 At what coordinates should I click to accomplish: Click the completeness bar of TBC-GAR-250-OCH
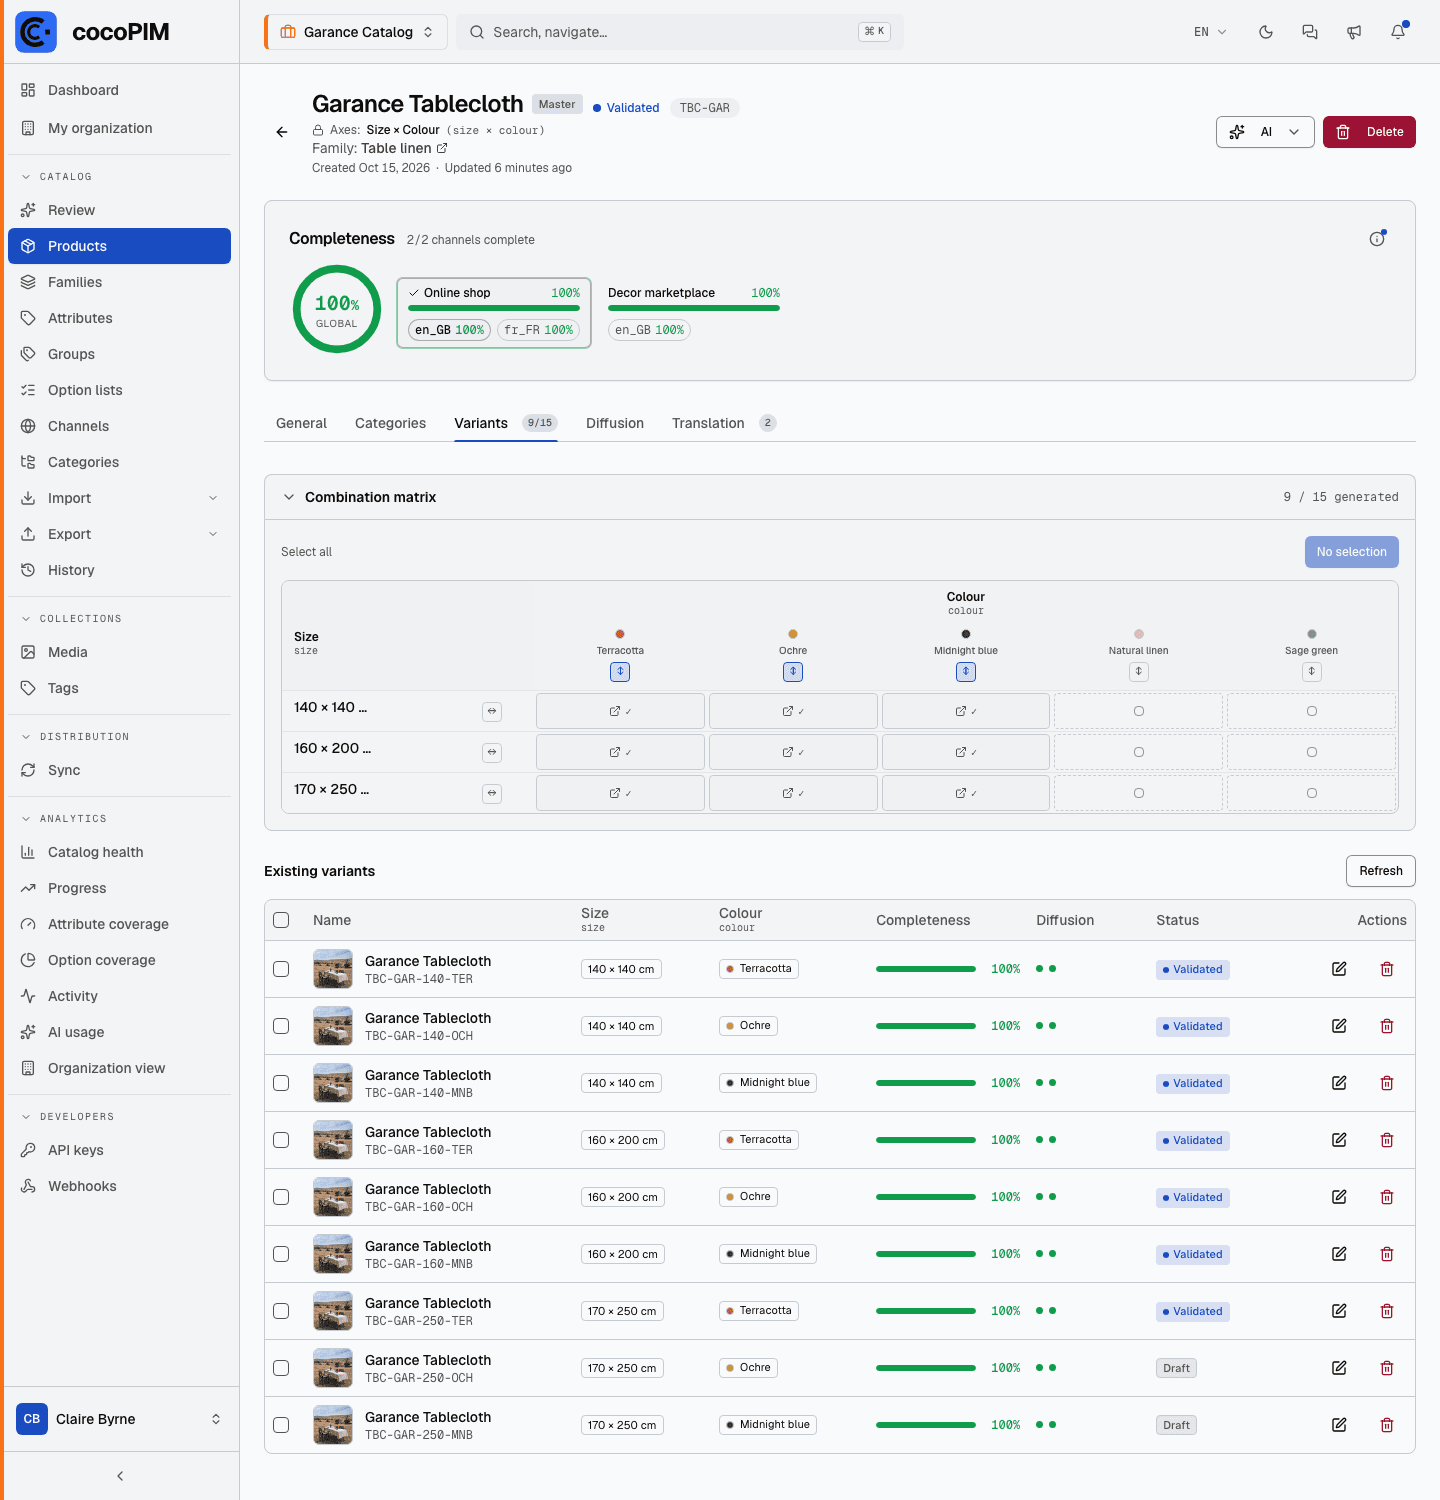click(926, 1368)
